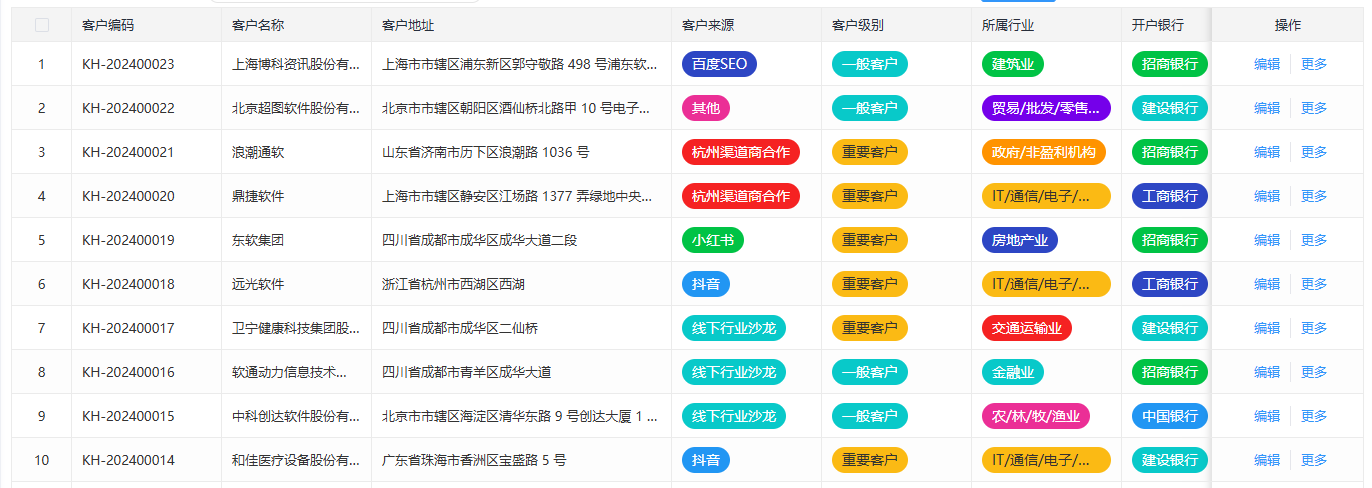The width and height of the screenshot is (1372, 488).
Task: Click the 农/林/牧/渔业 industry tag
Action: [x=1035, y=416]
